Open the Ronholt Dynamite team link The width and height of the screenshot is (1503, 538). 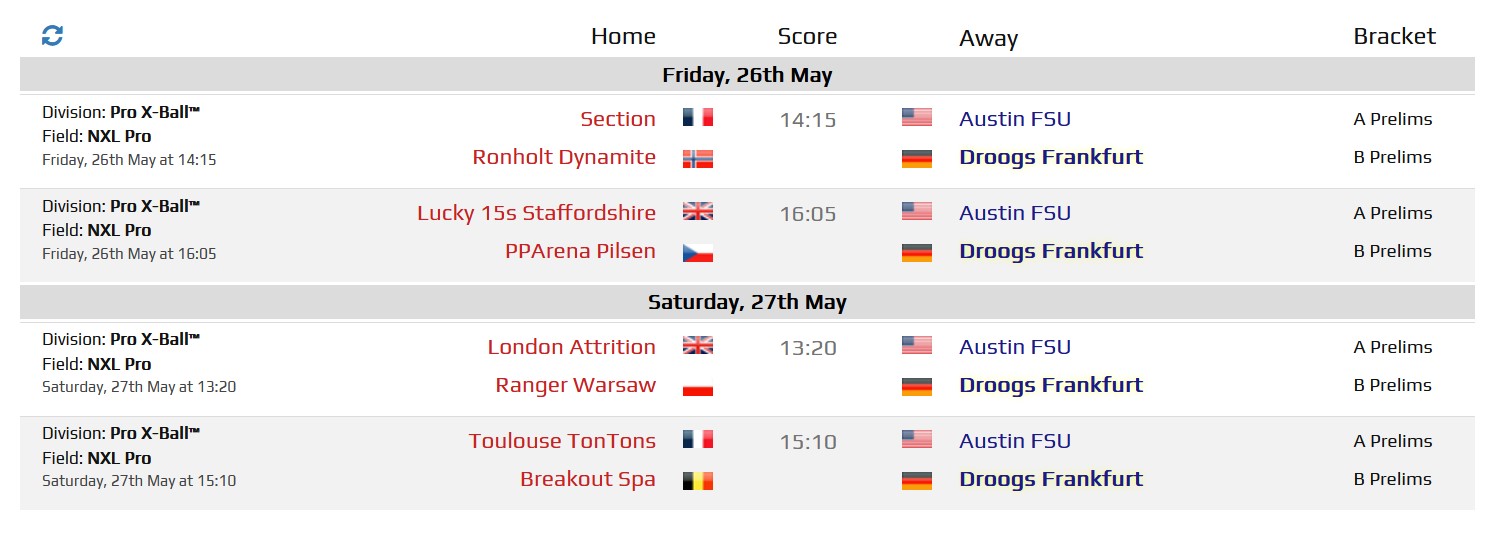pyautogui.click(x=564, y=157)
